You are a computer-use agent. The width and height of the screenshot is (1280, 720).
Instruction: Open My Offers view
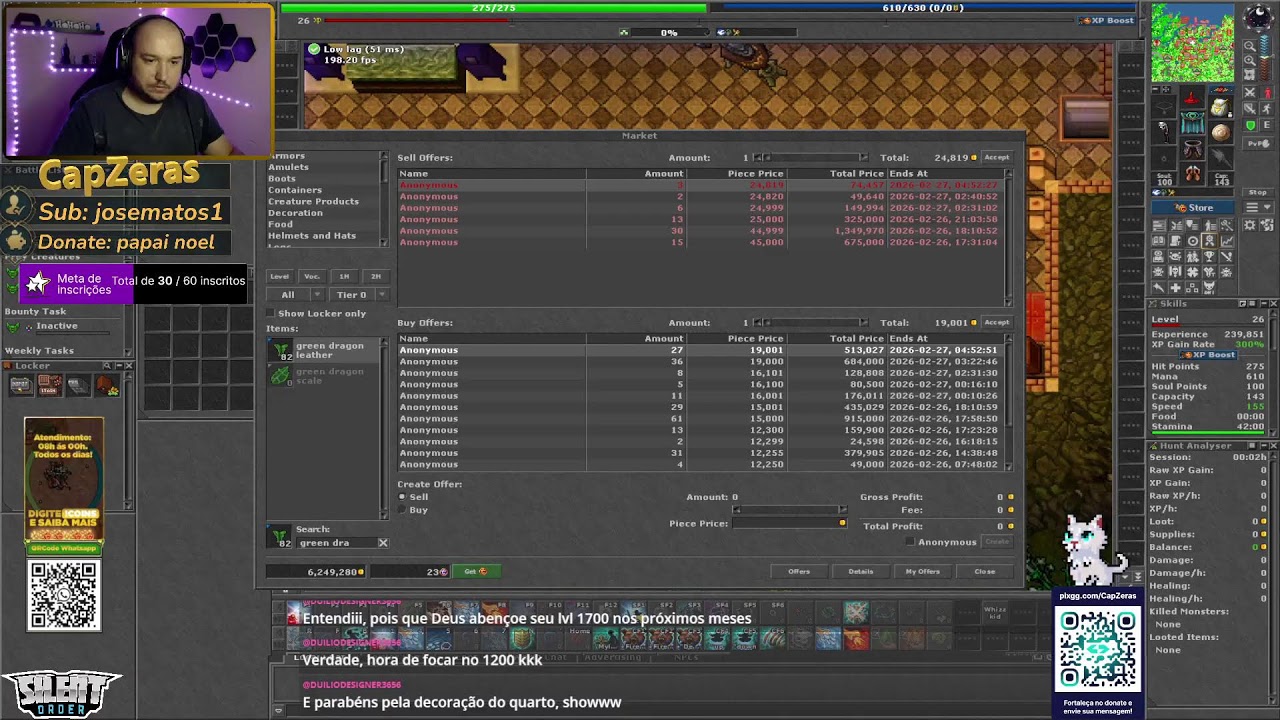tap(922, 571)
